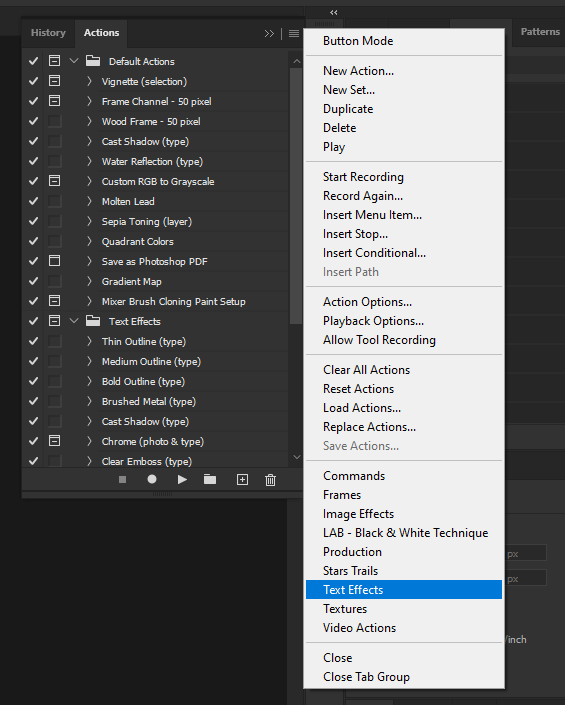
Task: Click scroll down arrow in Actions list
Action: tap(297, 457)
